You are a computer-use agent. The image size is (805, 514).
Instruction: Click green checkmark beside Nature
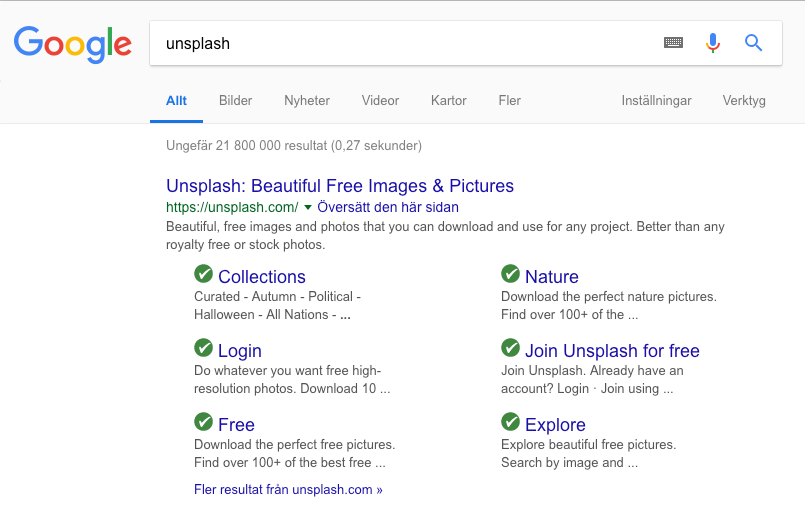[510, 274]
